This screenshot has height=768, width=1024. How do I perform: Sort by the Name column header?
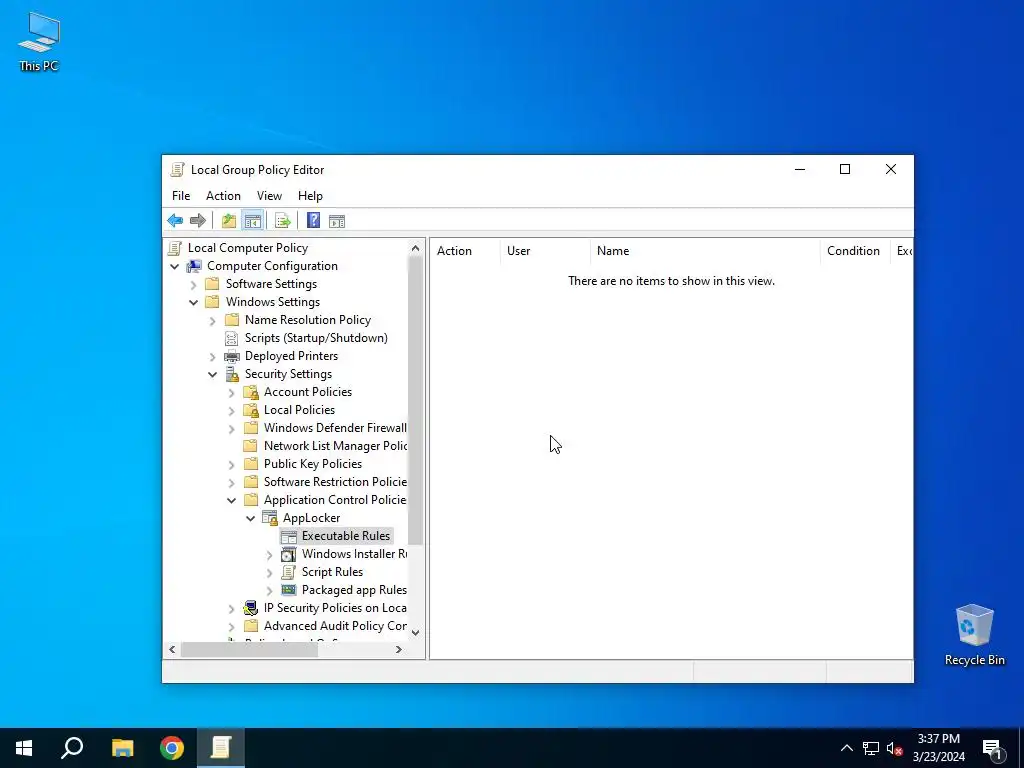(x=705, y=251)
